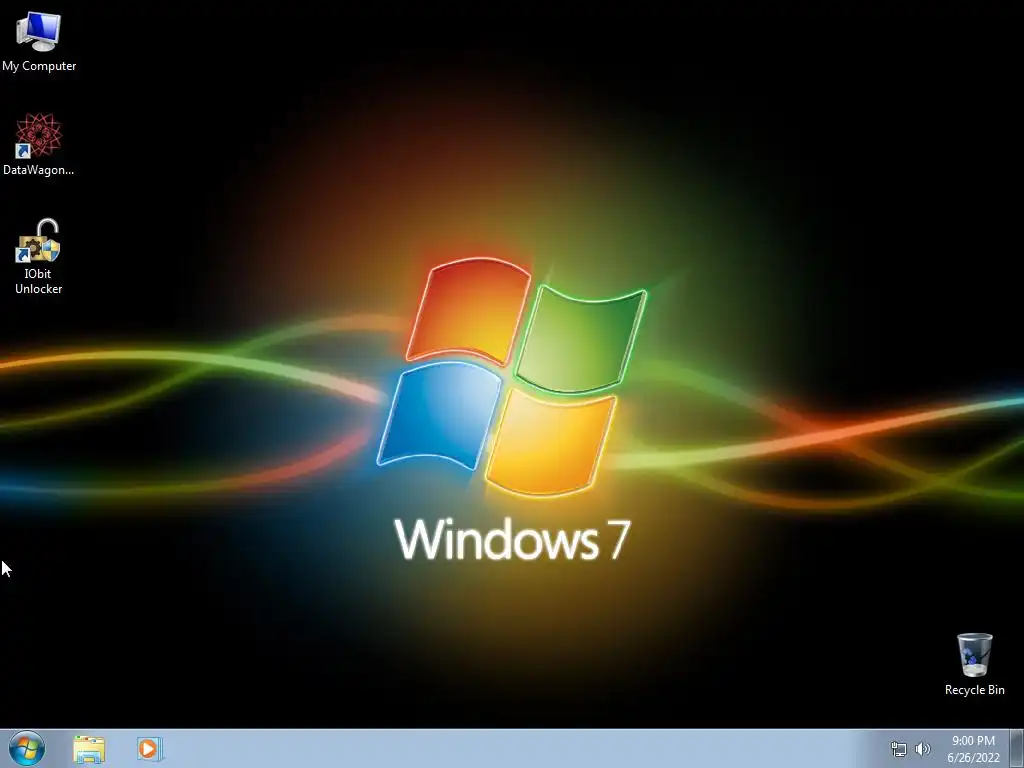Open the Windows Start menu orb
This screenshot has height=768, width=1024.
point(27,748)
